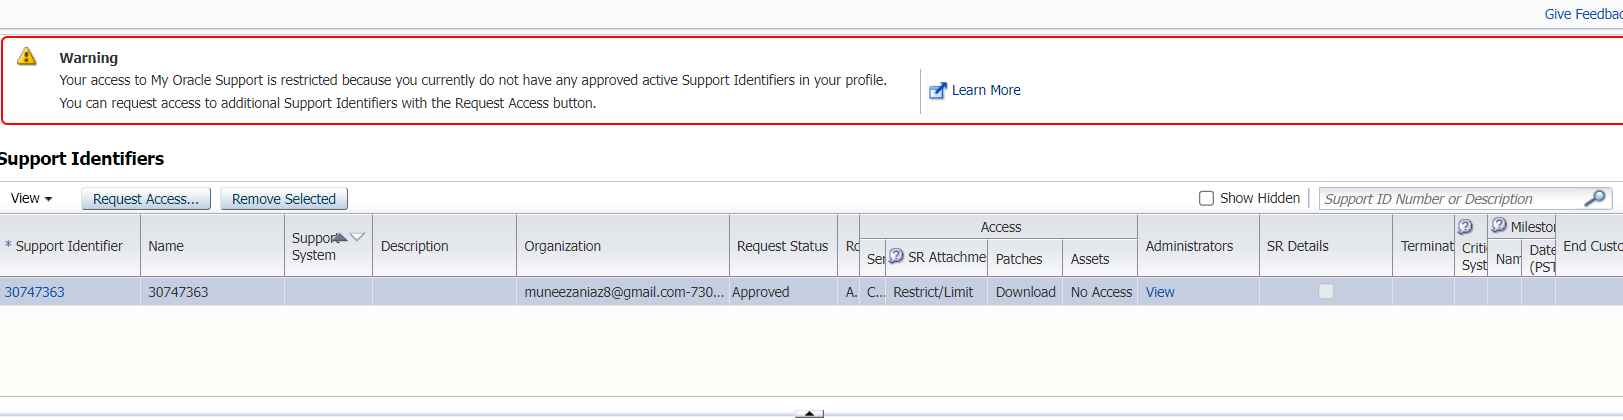
Task: Click the help icon beside Milestone header
Action: (1498, 226)
